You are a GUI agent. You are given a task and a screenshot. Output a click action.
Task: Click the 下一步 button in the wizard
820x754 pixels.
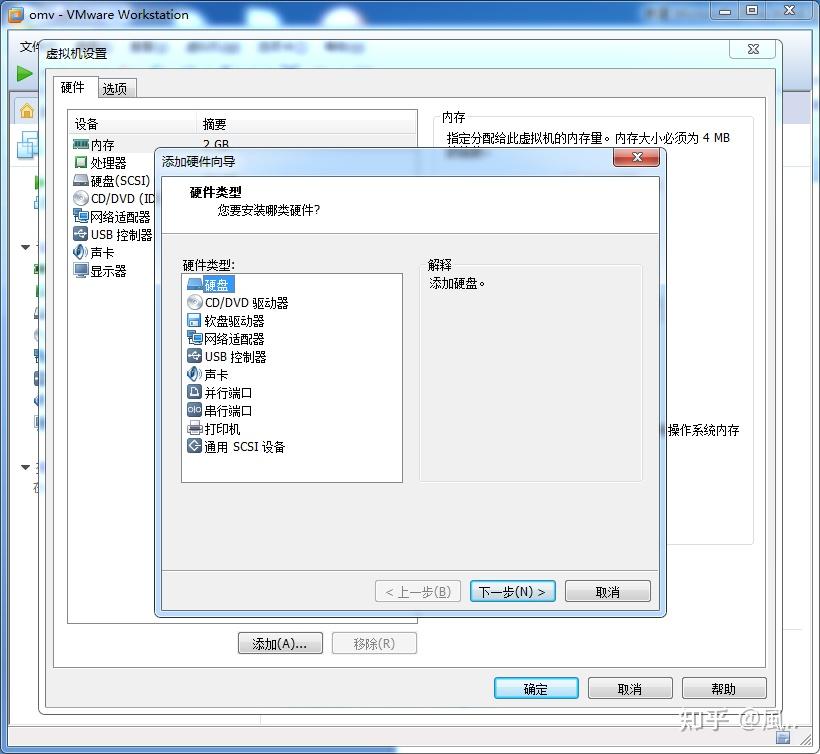click(512, 591)
